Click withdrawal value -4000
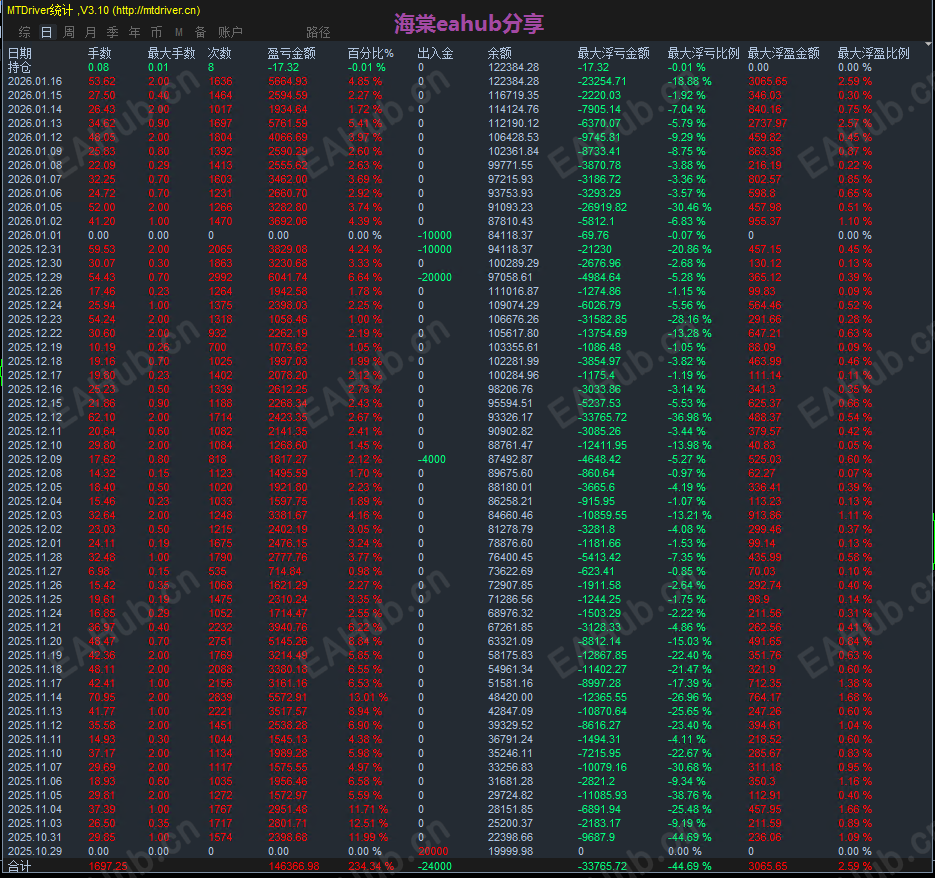935x878 pixels. [x=432, y=459]
